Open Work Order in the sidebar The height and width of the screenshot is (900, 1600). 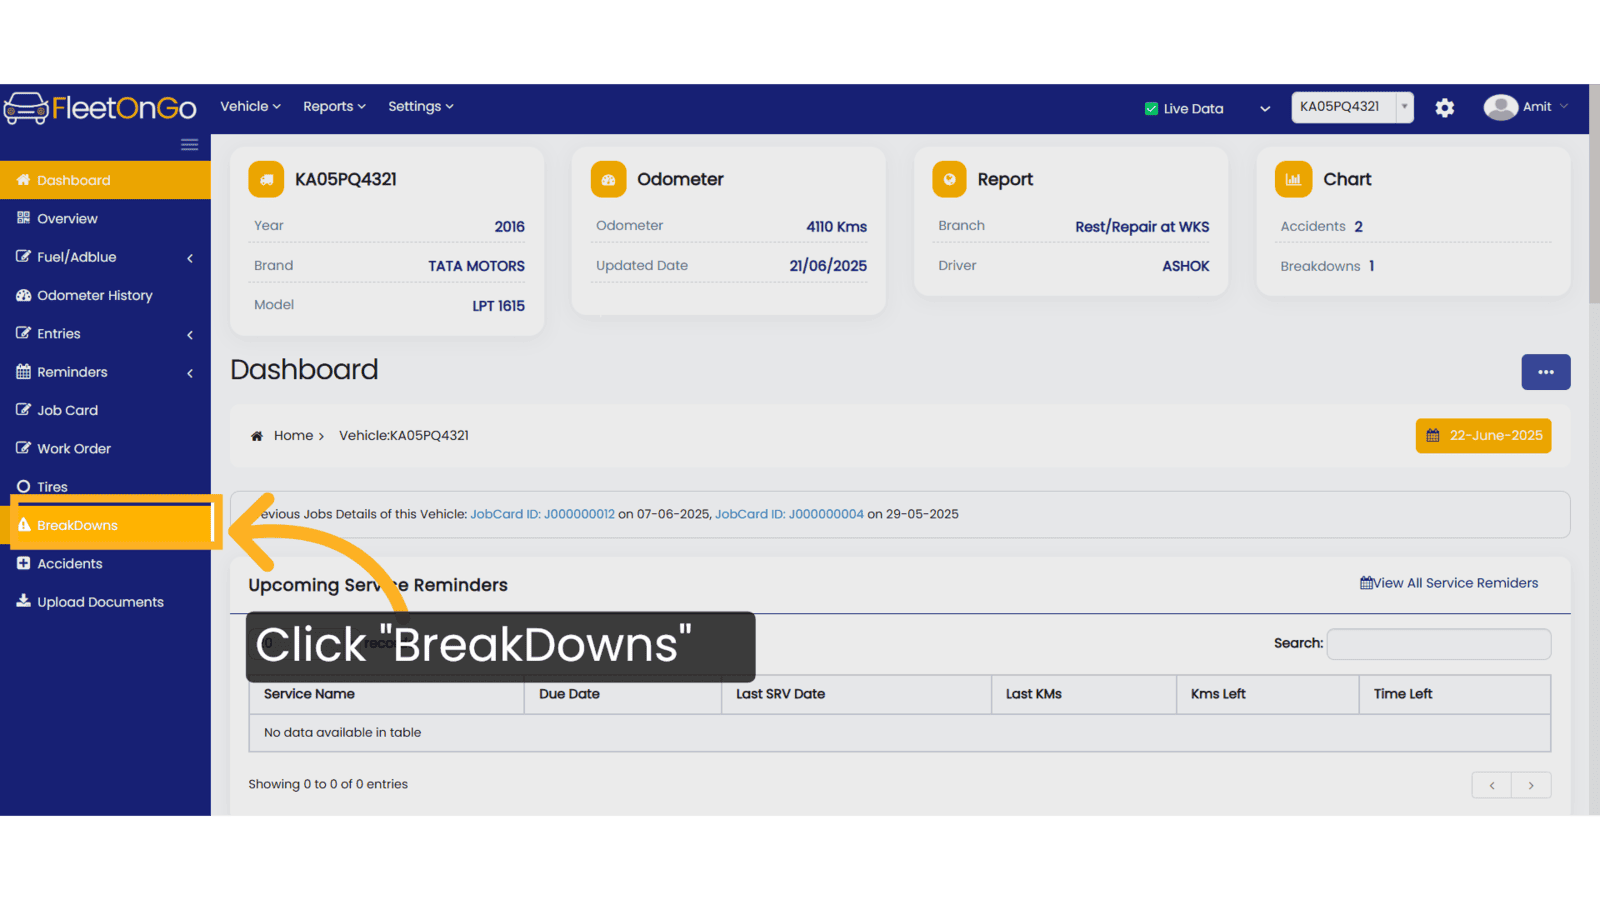[105, 449]
